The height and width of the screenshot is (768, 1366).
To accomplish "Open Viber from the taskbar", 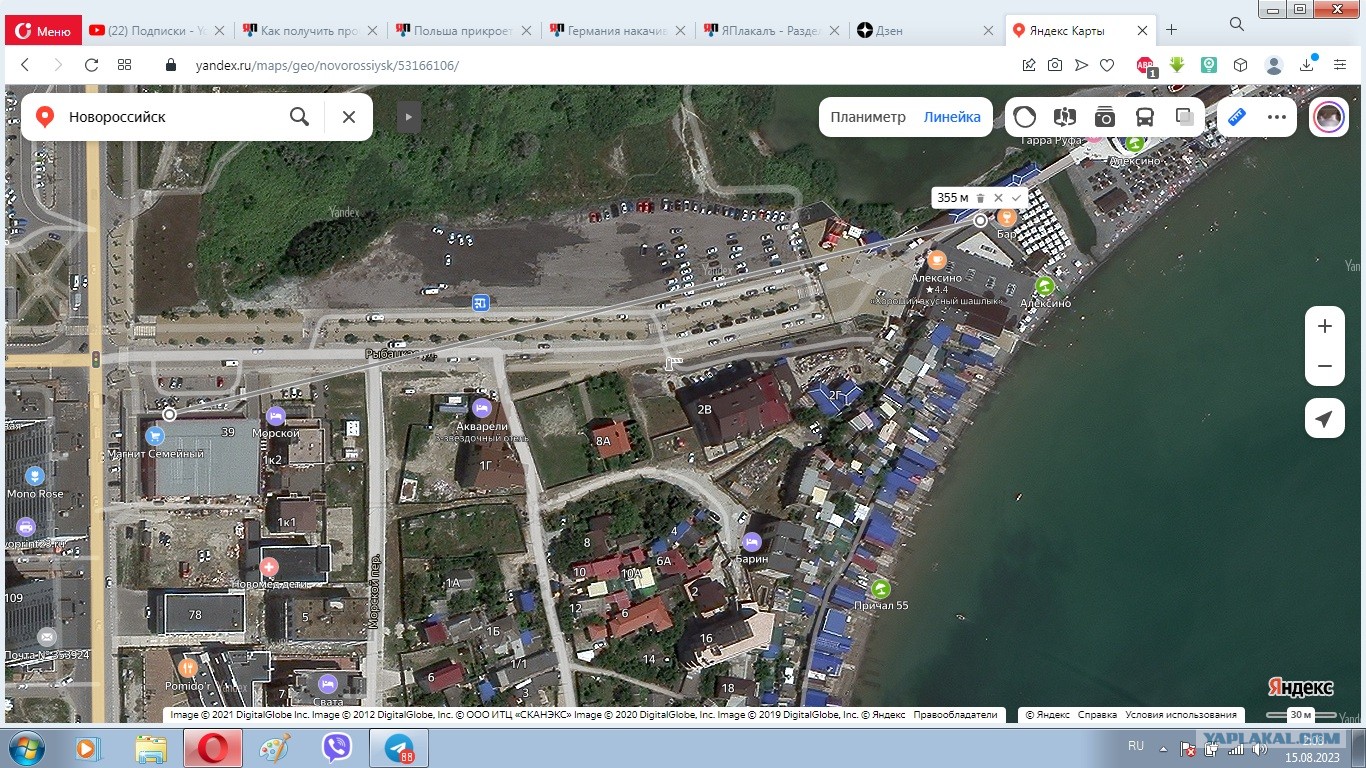I will (x=337, y=748).
